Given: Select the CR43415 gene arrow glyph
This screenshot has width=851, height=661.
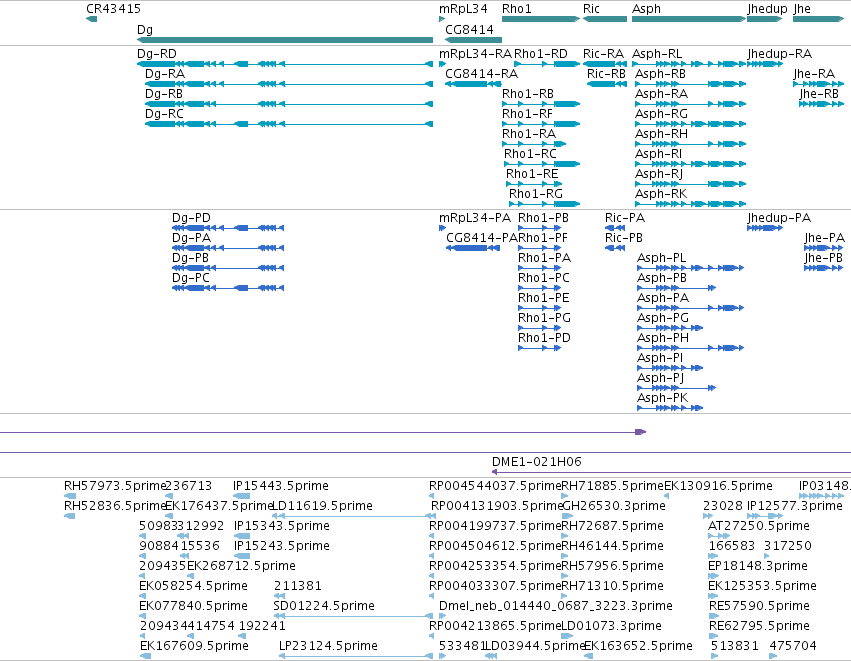Looking at the screenshot, I should point(91,19).
